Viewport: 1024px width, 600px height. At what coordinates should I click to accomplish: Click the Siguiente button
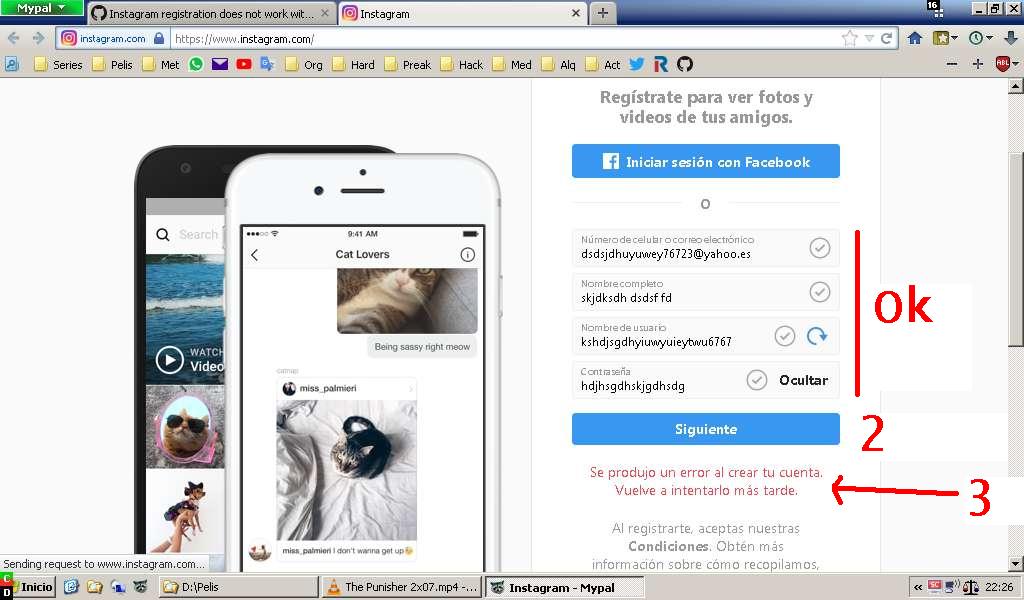pos(705,429)
